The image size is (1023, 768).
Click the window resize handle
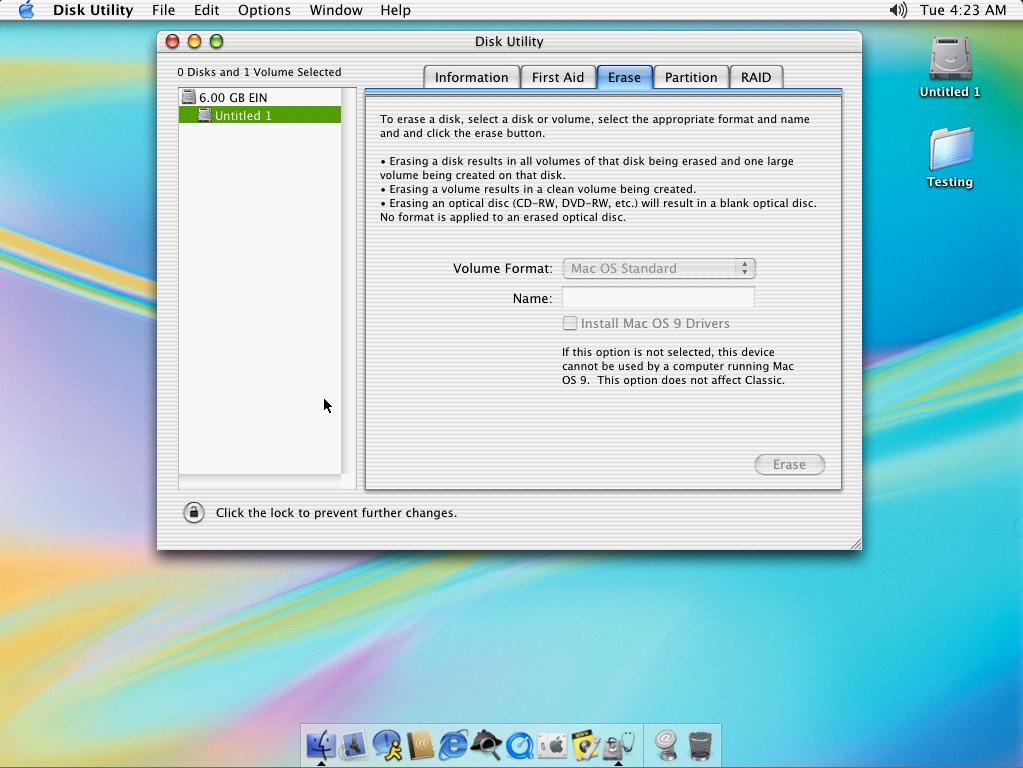point(855,544)
